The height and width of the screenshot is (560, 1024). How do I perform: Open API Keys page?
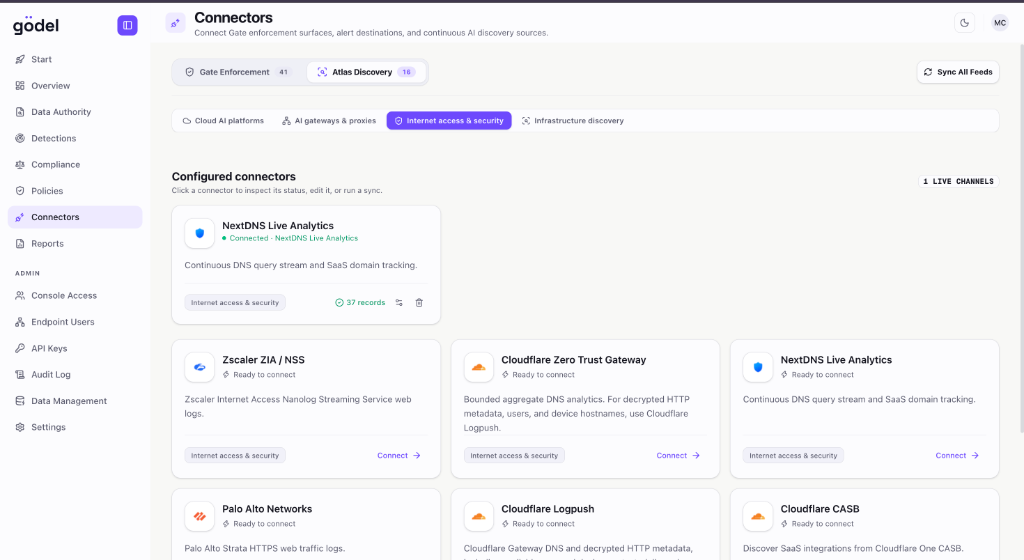point(75,349)
